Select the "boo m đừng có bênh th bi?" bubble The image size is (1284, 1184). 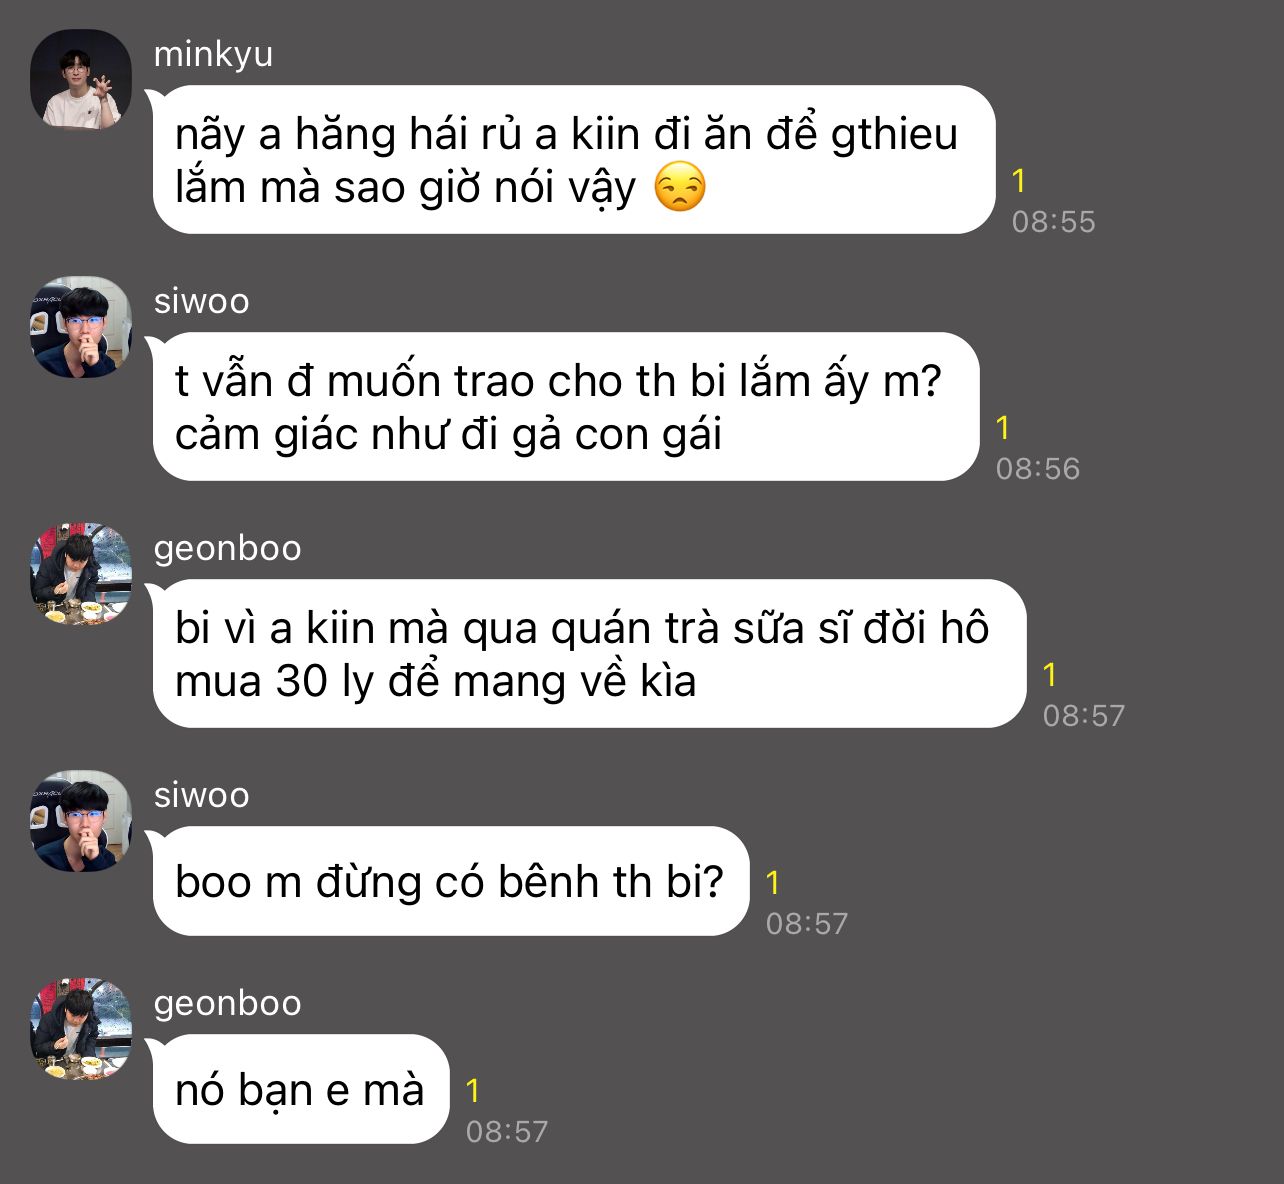pyautogui.click(x=449, y=881)
